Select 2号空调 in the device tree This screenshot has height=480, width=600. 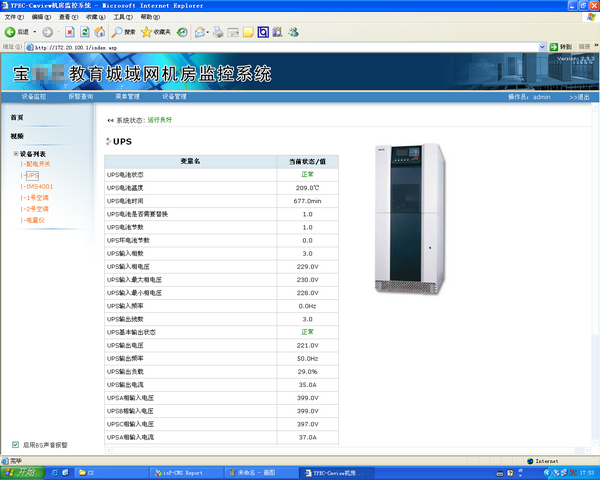[x=37, y=209]
